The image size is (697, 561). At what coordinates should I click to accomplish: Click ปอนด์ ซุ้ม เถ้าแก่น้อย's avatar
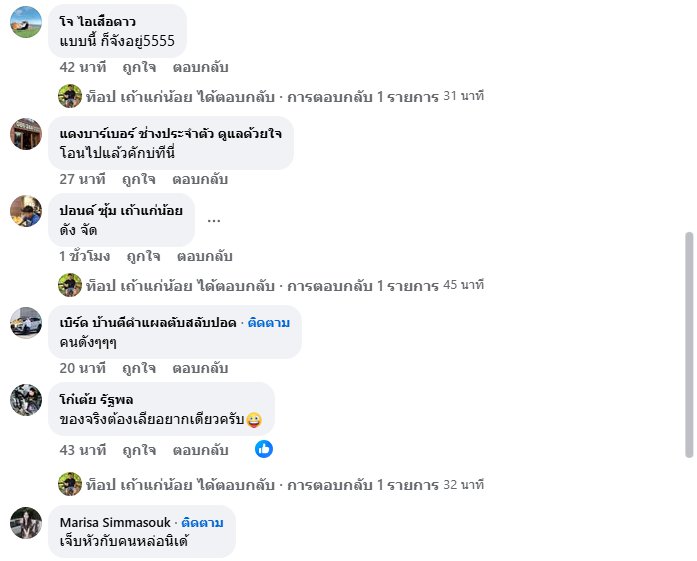[x=26, y=211]
